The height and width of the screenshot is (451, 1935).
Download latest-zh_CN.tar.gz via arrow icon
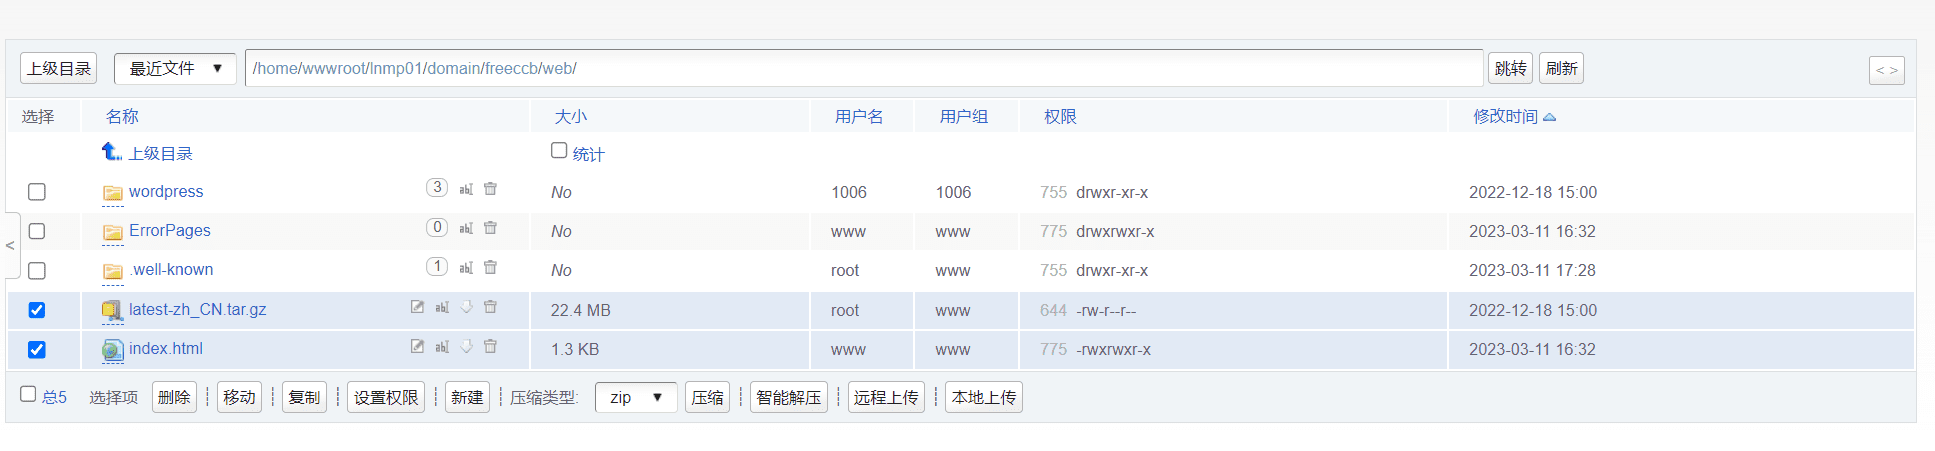coord(466,307)
